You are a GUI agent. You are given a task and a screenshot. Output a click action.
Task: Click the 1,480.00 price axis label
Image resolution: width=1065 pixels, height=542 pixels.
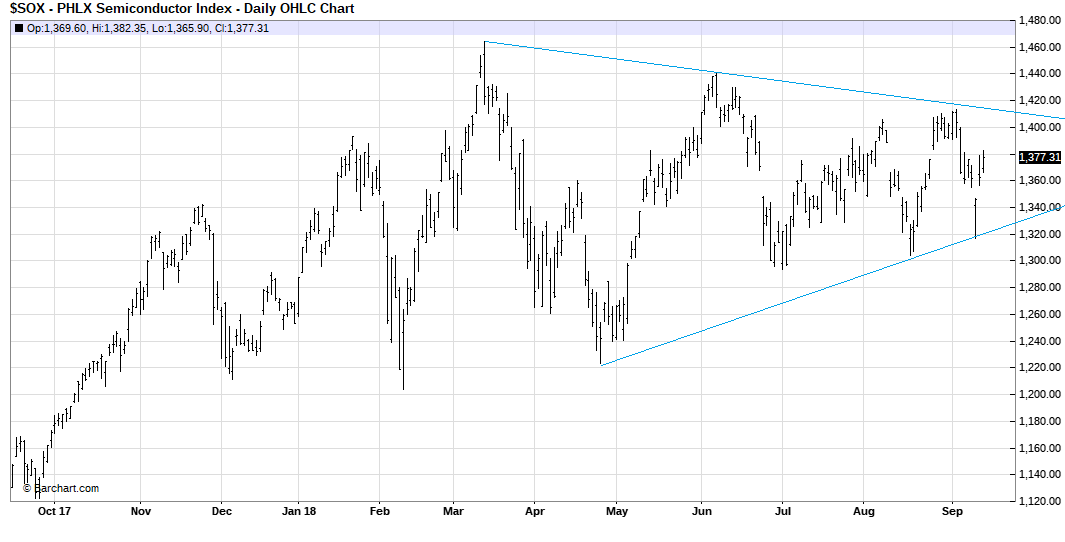[1040, 20]
